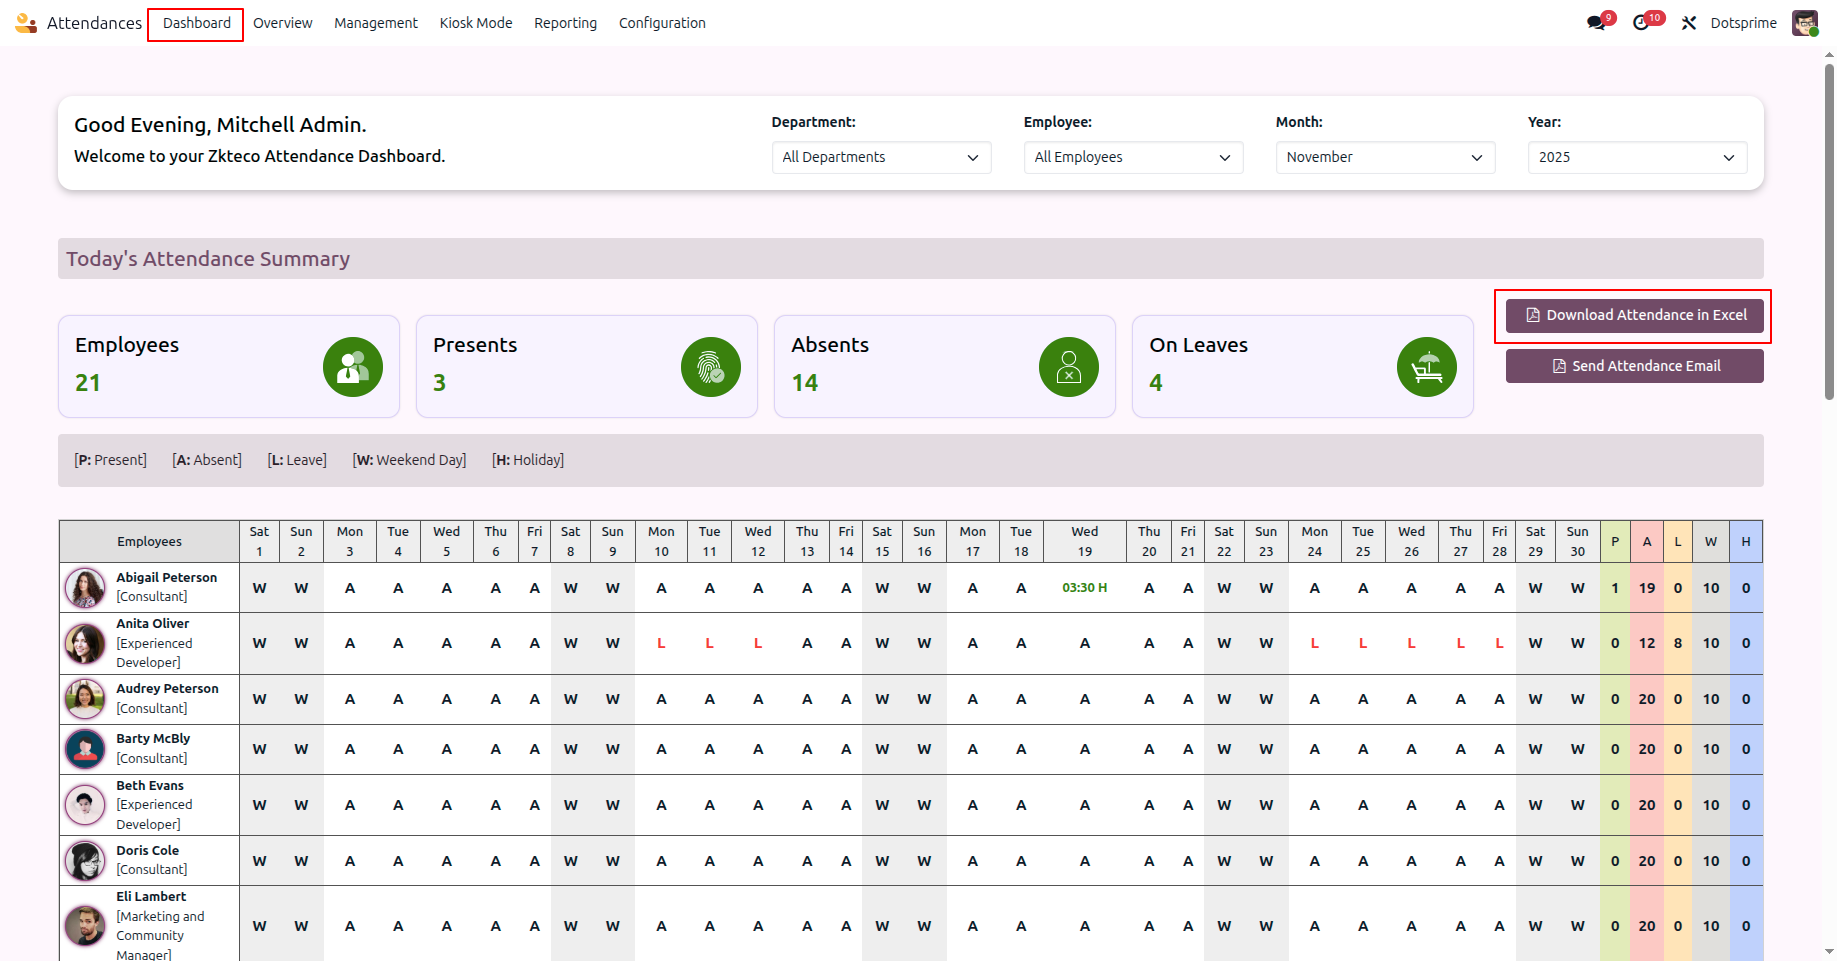
Task: Select the Year 2025 dropdown
Action: click(x=1636, y=158)
